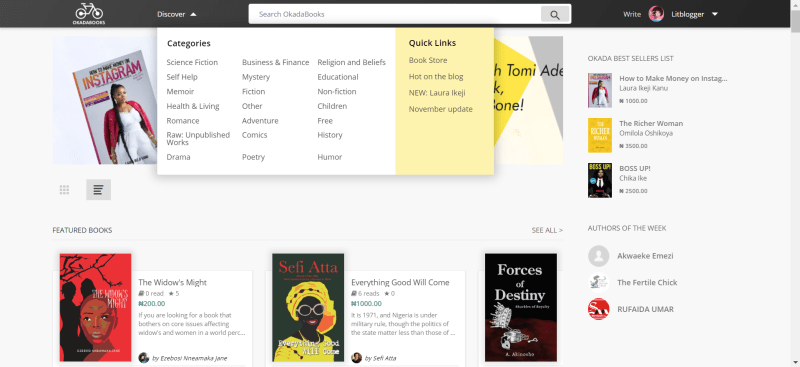The image size is (800, 367).
Task: Select Fiction category
Action: [x=254, y=92]
